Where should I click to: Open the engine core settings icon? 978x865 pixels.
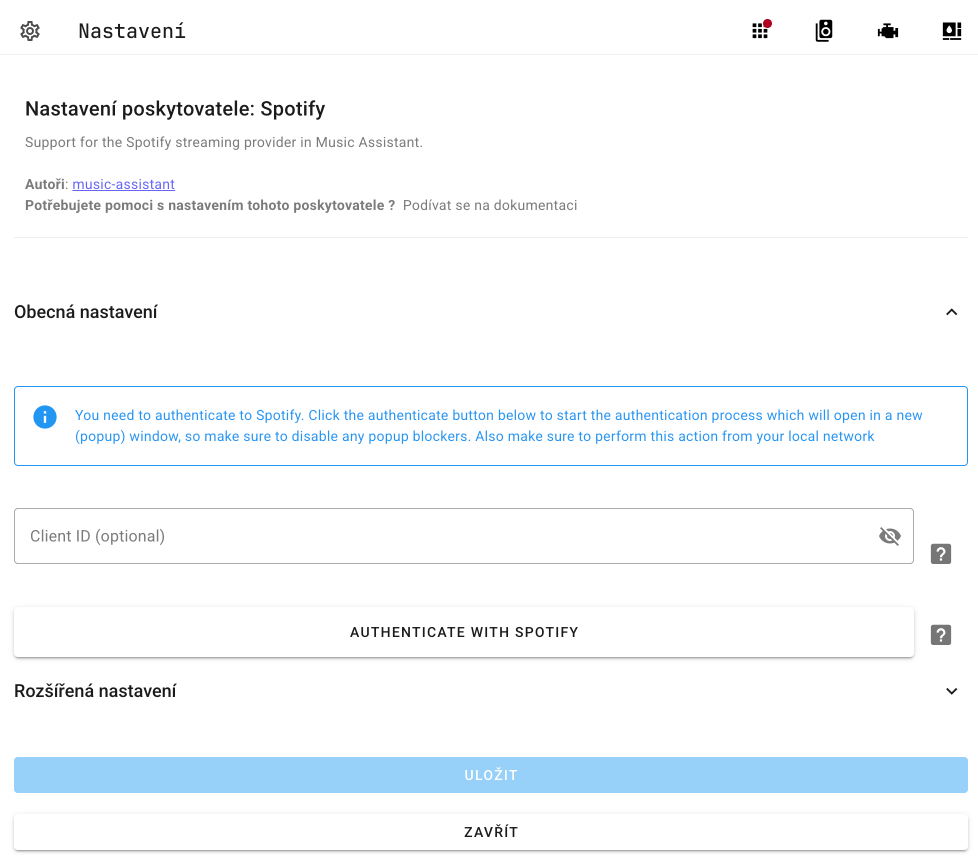click(x=887, y=30)
